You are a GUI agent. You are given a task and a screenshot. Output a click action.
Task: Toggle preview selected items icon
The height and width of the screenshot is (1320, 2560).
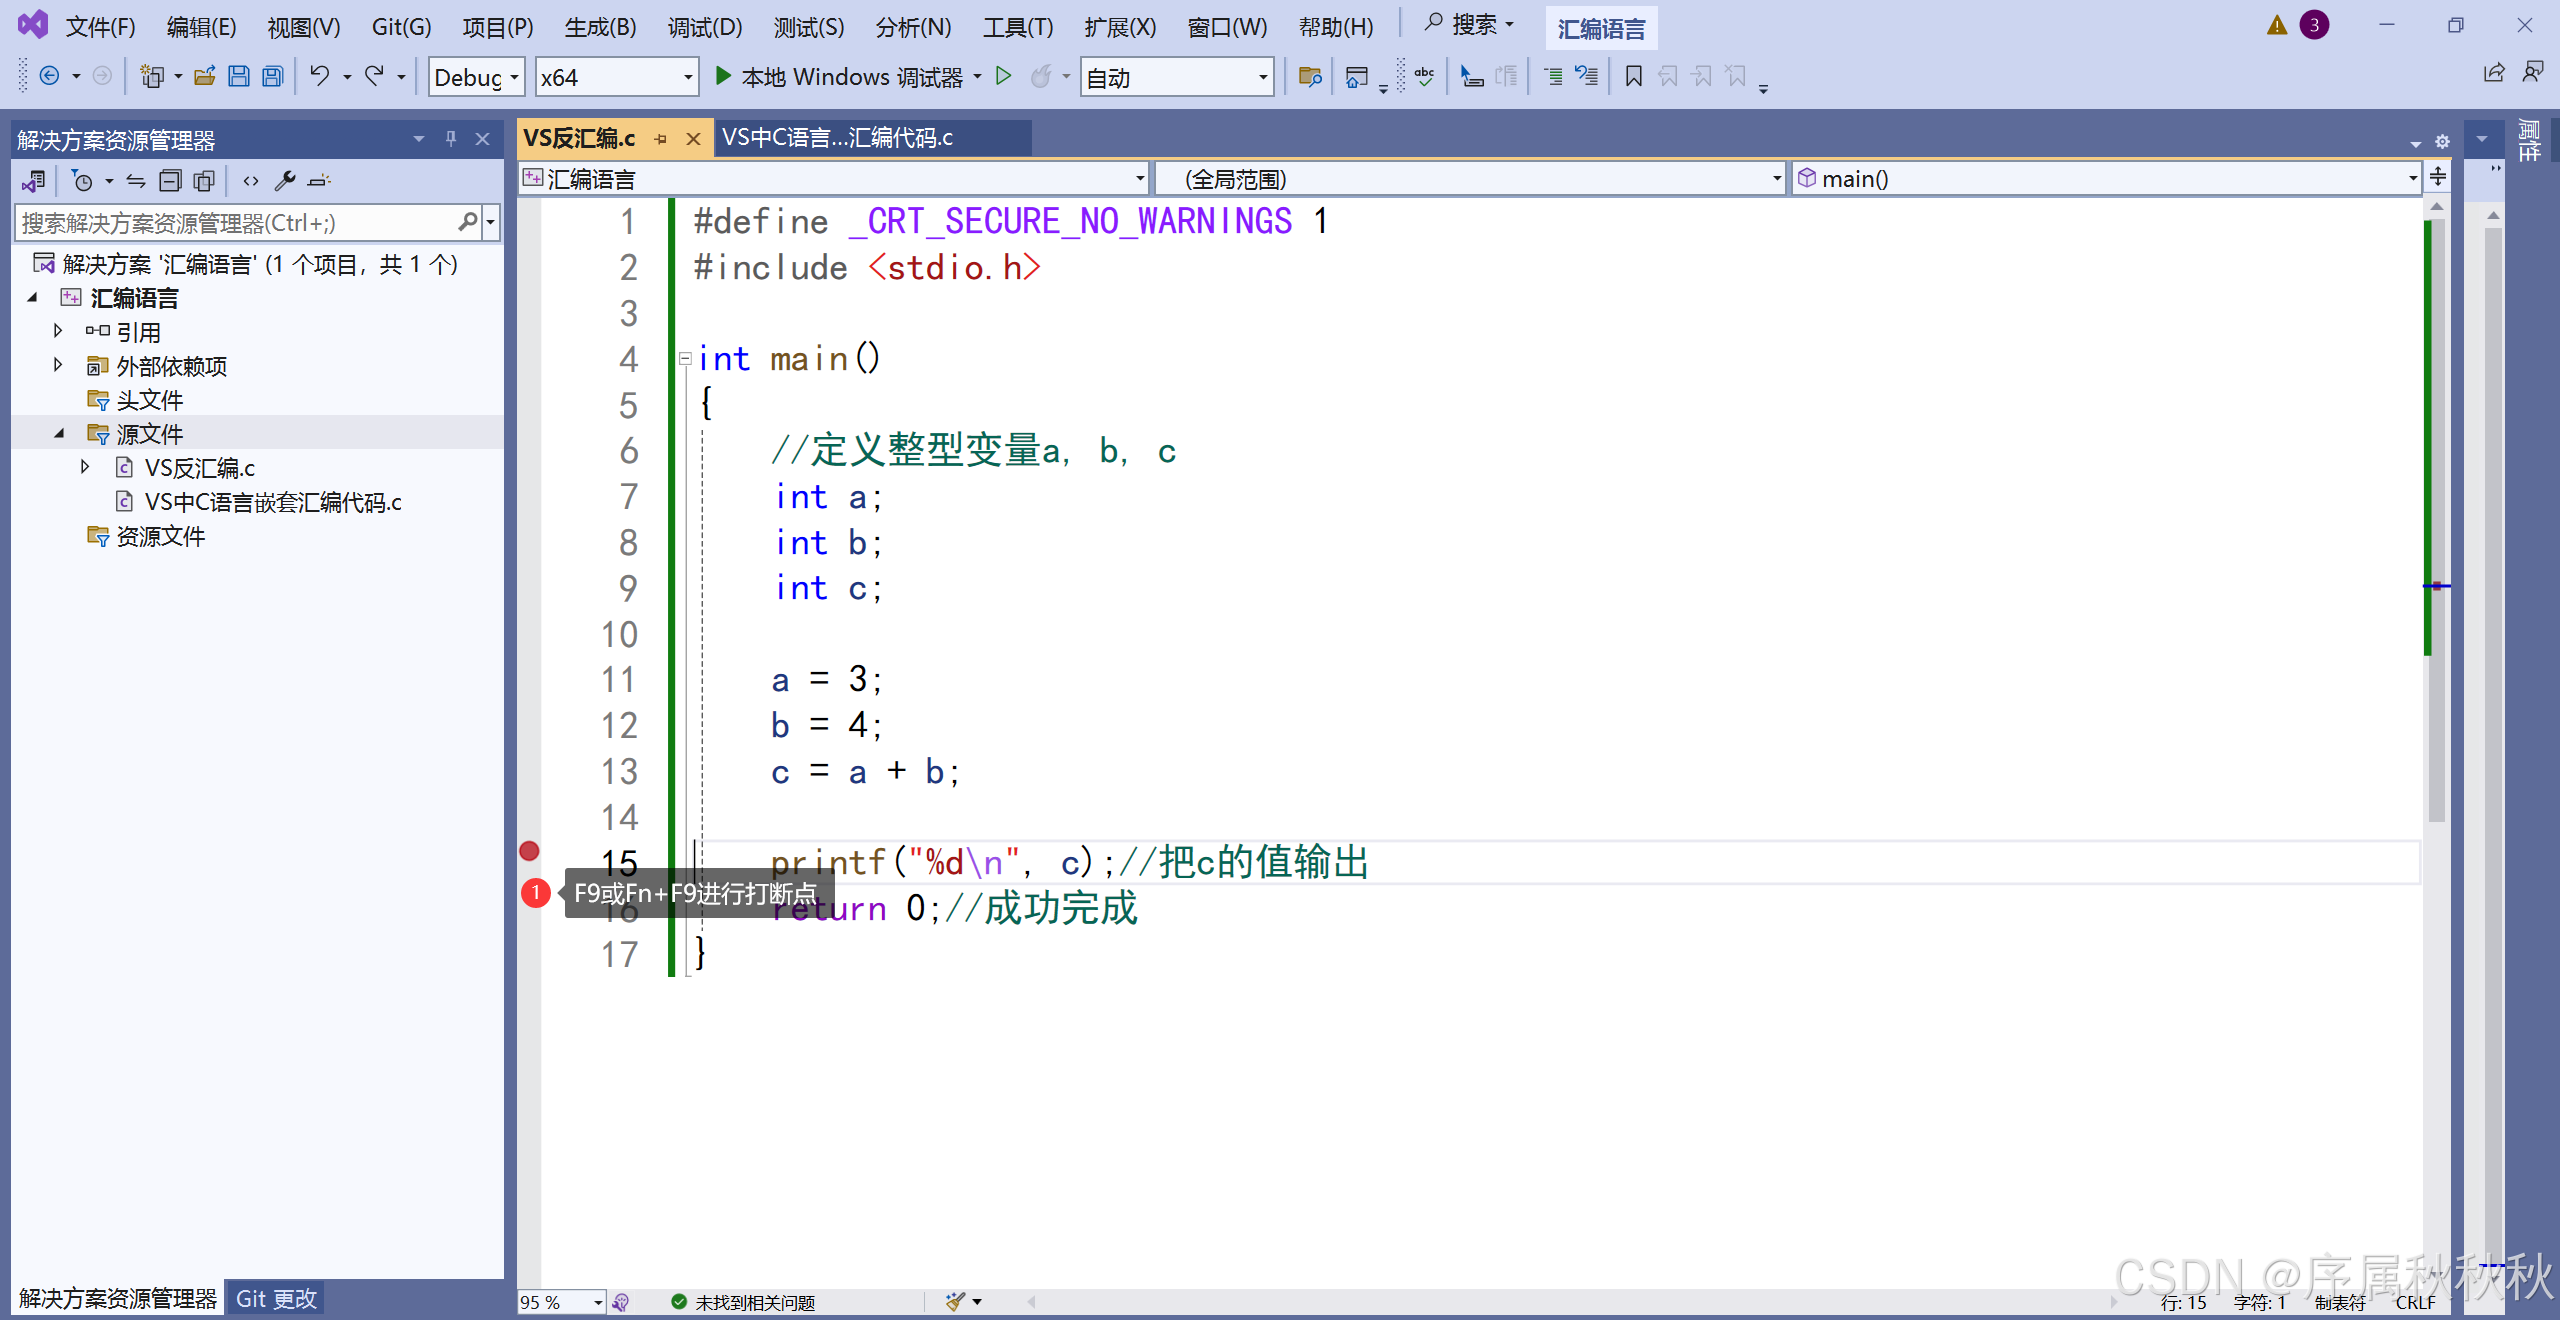[x=319, y=181]
